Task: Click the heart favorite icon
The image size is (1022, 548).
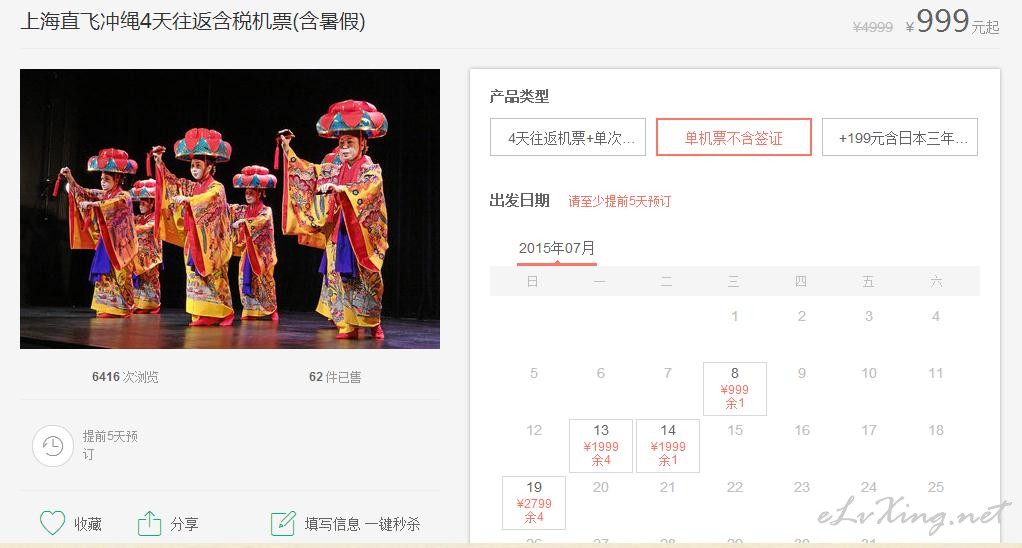Action: pos(53,523)
